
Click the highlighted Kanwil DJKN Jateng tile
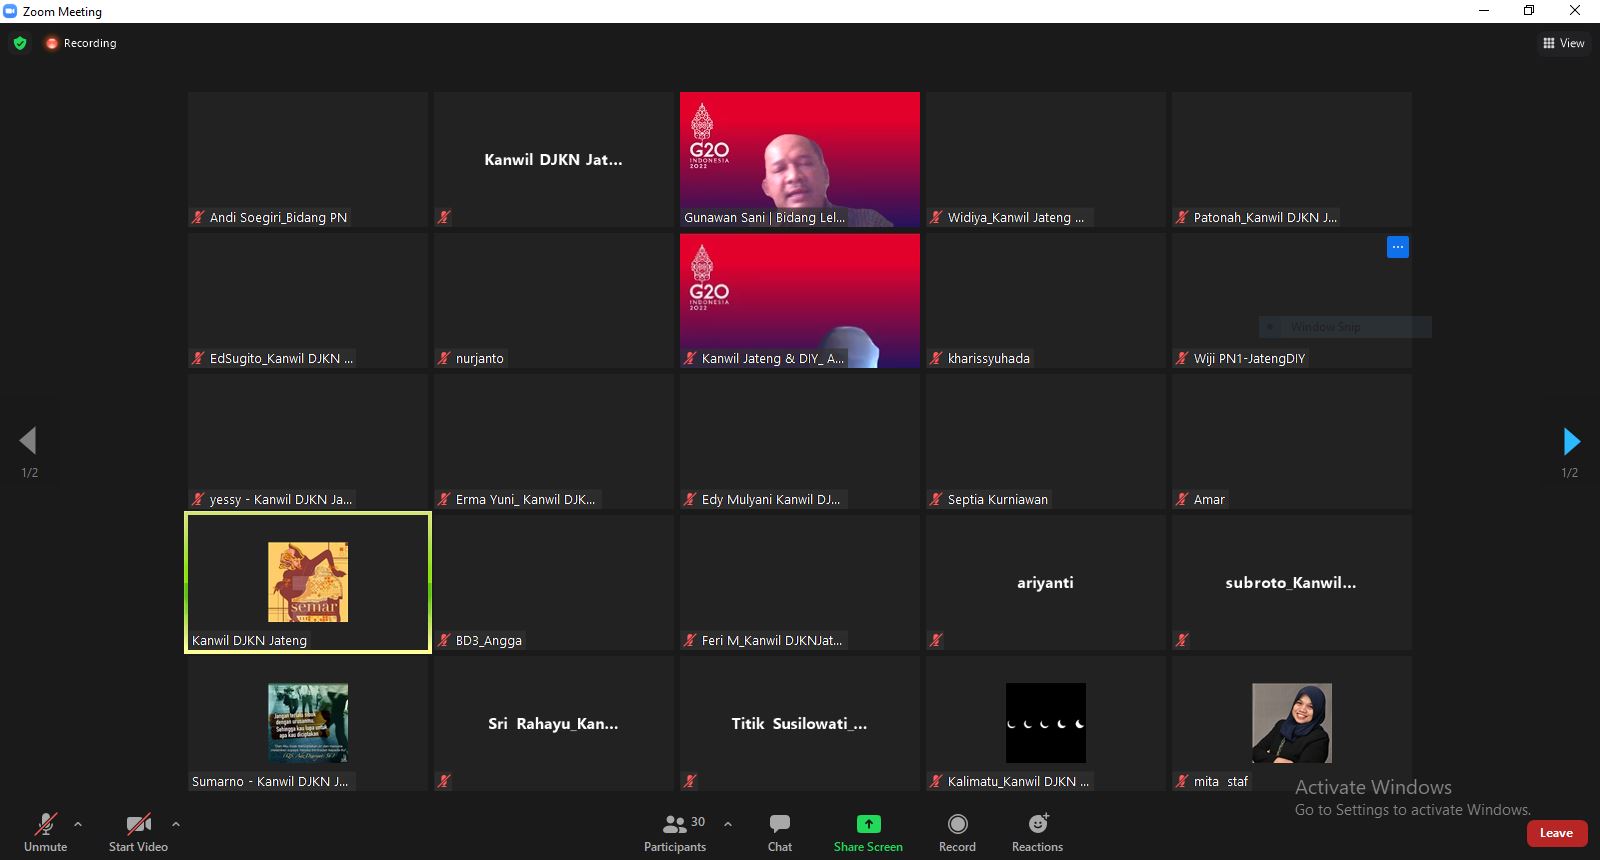(x=308, y=582)
